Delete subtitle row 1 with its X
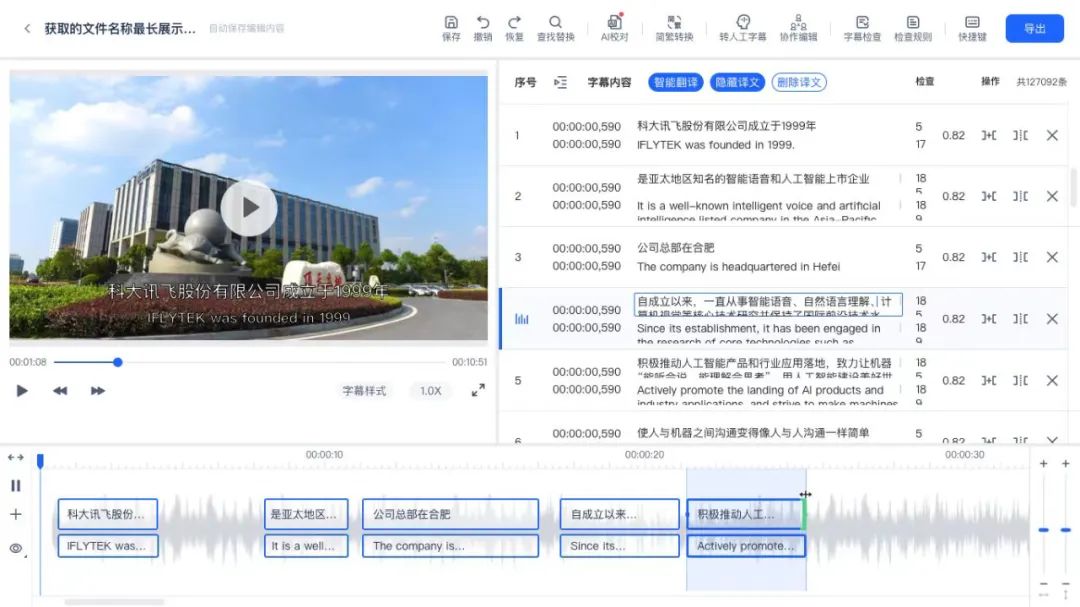 pyautogui.click(x=1052, y=135)
